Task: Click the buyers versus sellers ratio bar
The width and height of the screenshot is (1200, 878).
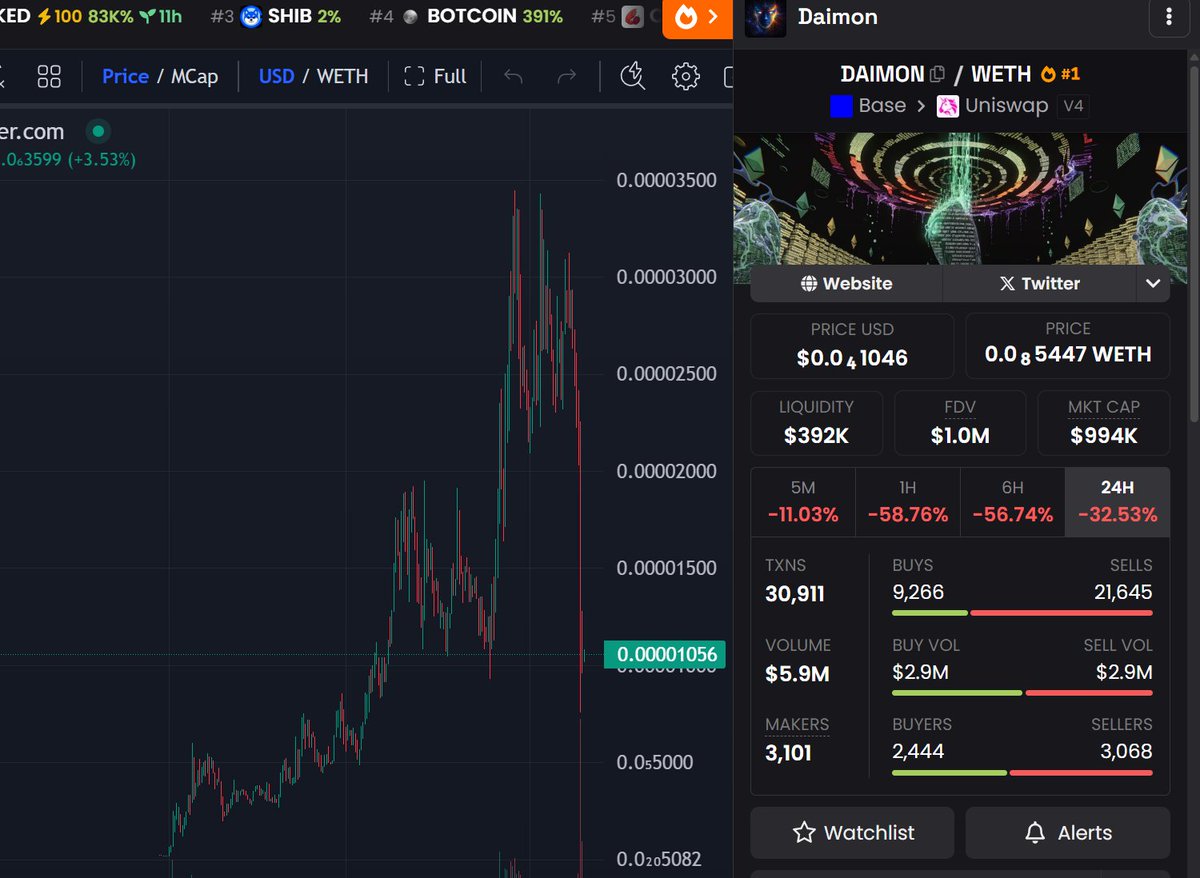Action: [x=1022, y=772]
